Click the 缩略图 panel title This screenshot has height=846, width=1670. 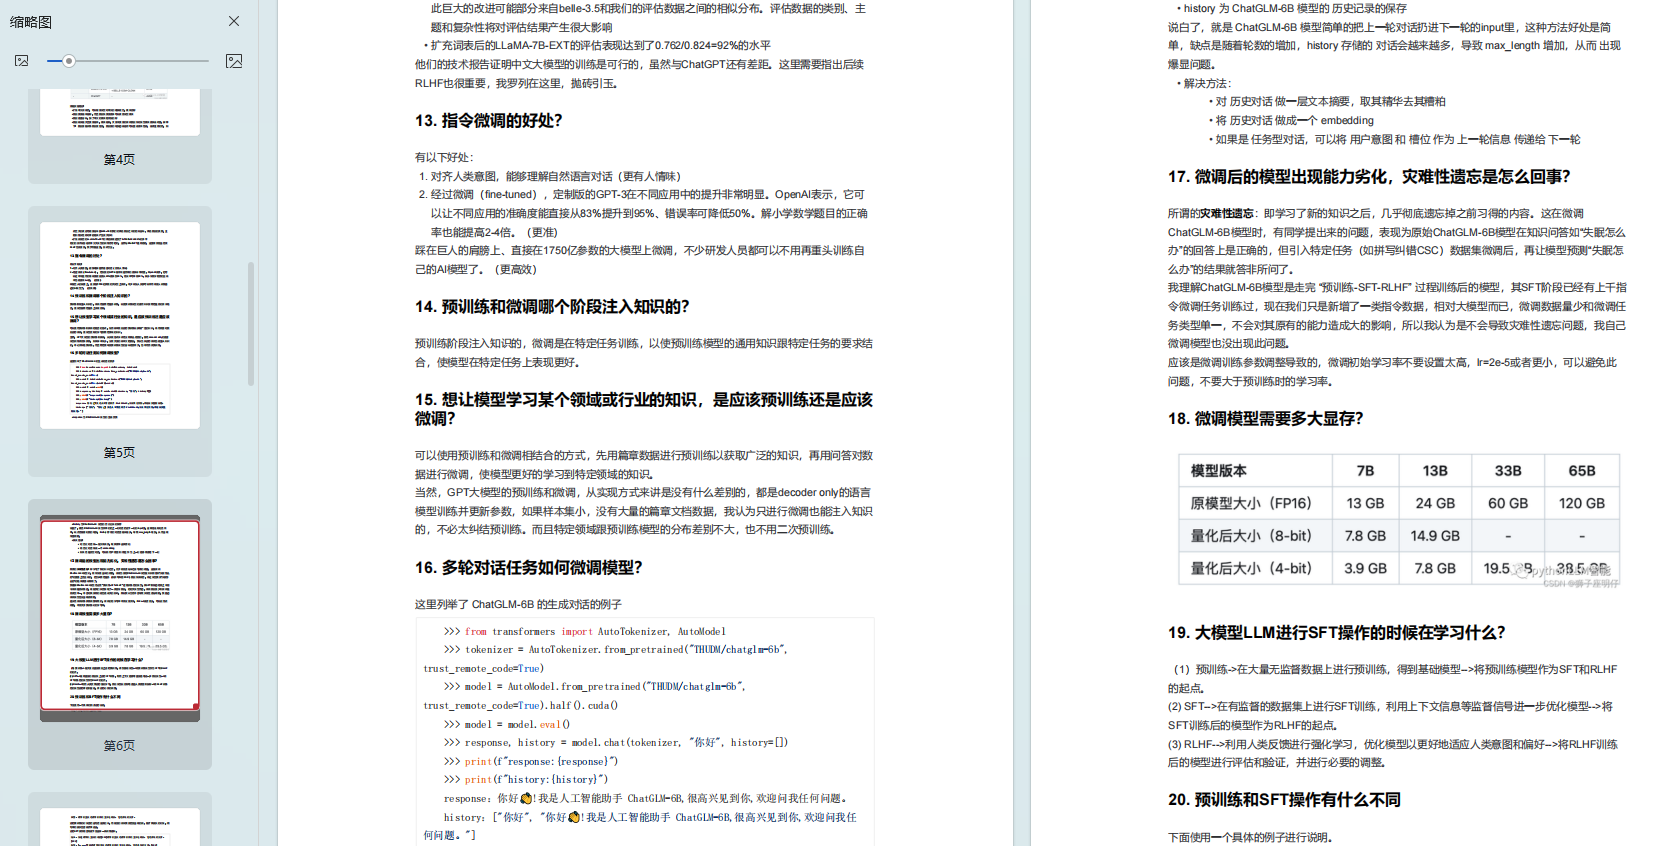31,22
